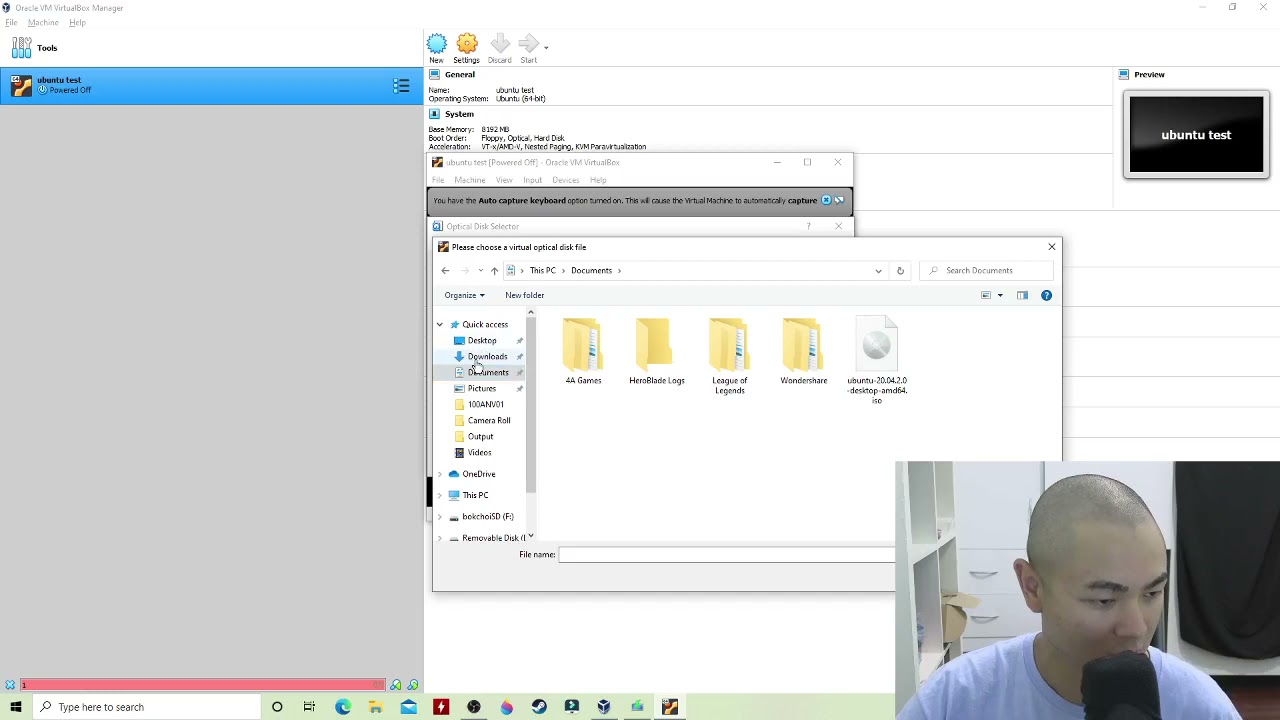Dismiss the auto capture keyboard notification
Screen dimensions: 1280x720
click(x=826, y=200)
